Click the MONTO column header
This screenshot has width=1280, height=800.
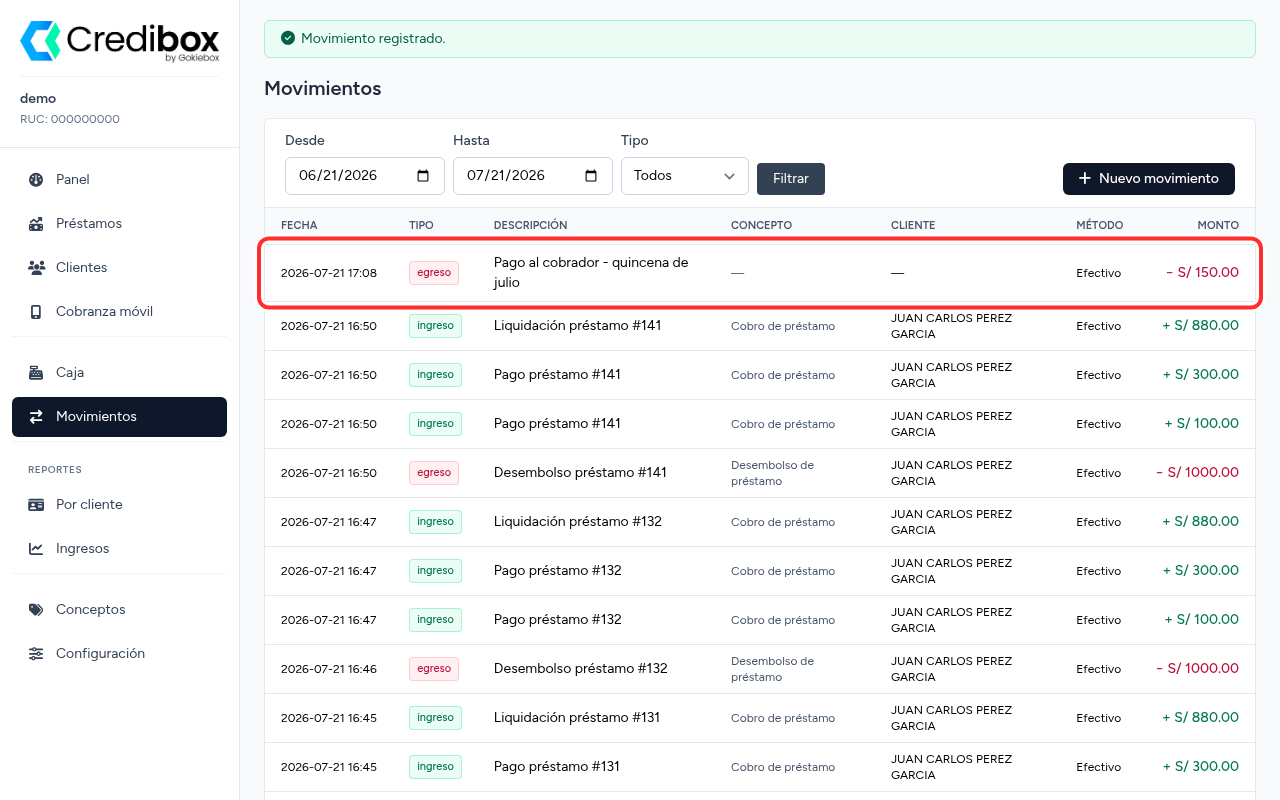click(x=1218, y=226)
